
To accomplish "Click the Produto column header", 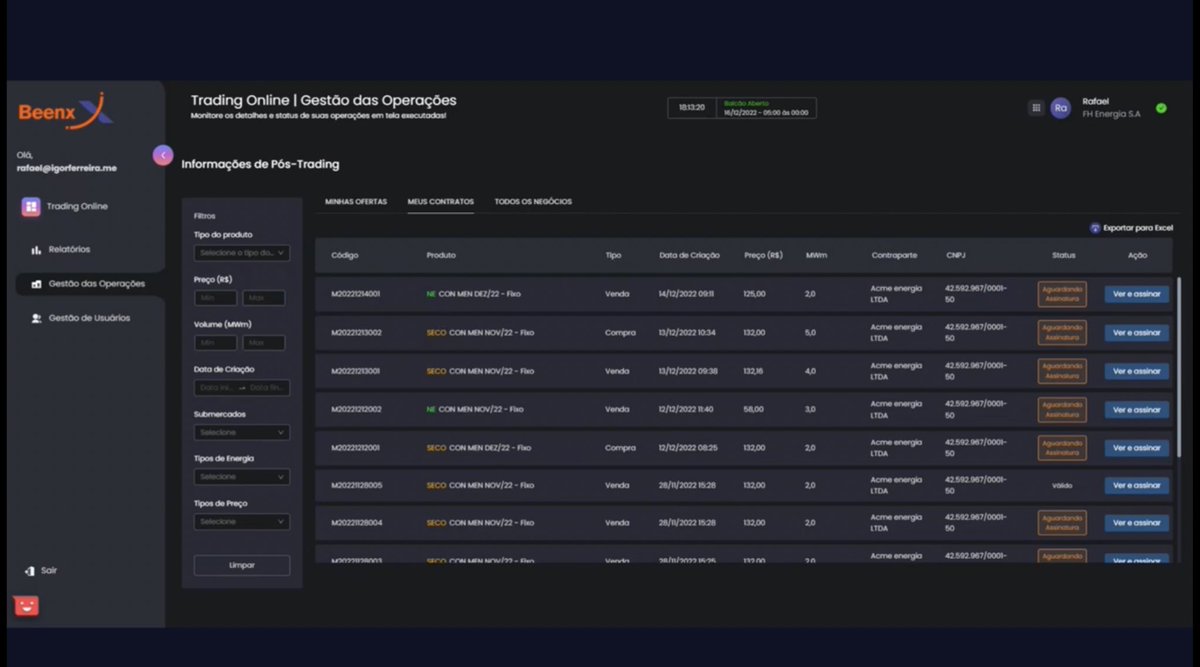I will 441,256.
